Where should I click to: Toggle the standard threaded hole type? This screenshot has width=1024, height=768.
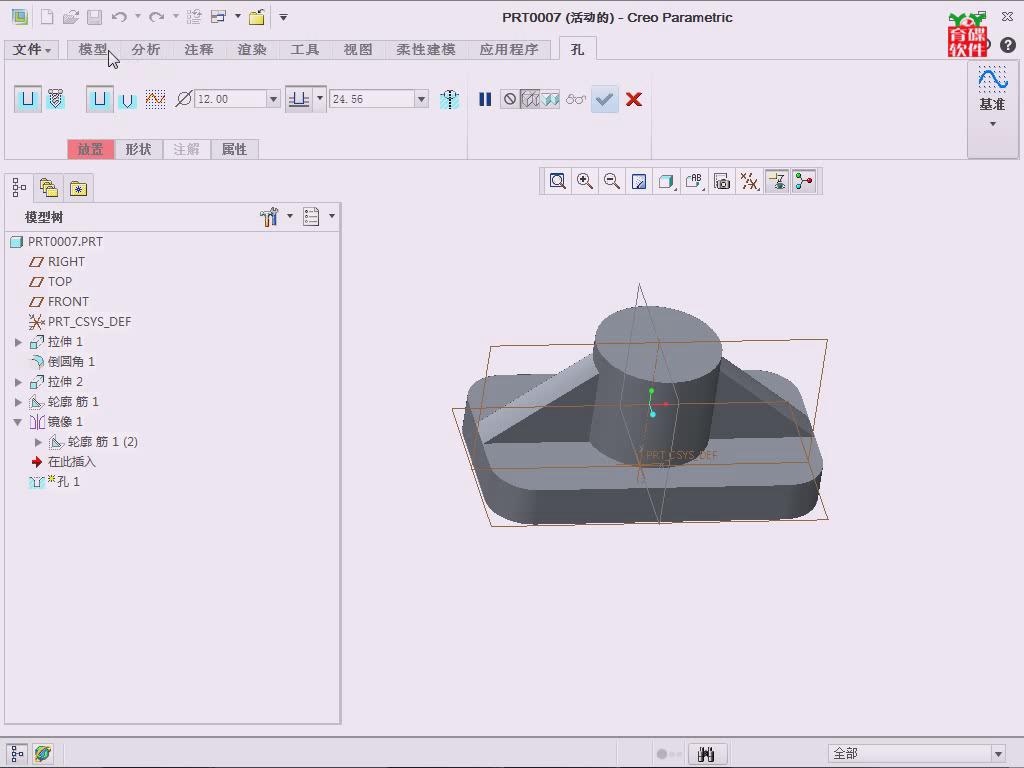[56, 99]
